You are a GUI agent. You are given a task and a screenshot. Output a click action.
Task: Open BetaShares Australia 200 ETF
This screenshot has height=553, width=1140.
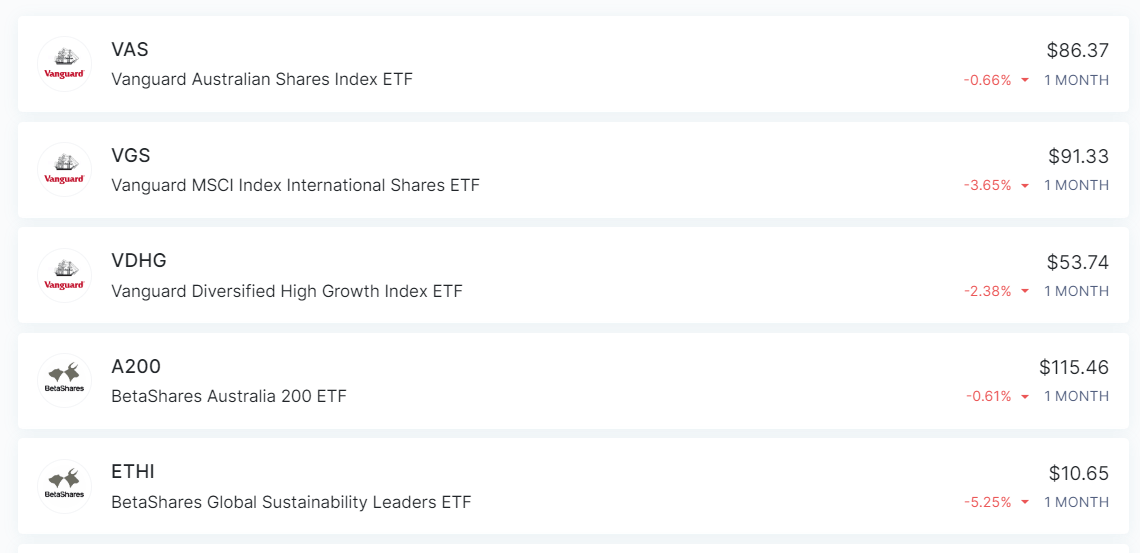click(229, 397)
